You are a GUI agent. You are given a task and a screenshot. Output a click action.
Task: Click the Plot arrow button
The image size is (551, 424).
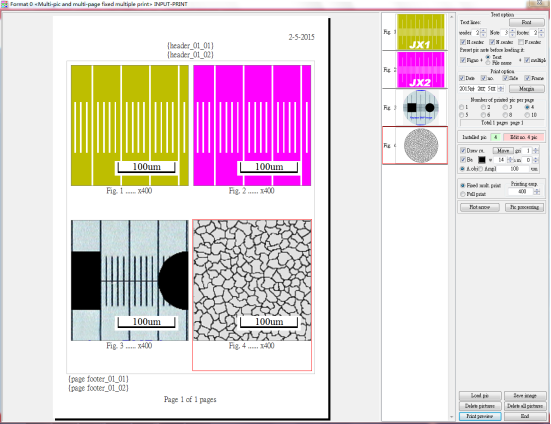480,207
